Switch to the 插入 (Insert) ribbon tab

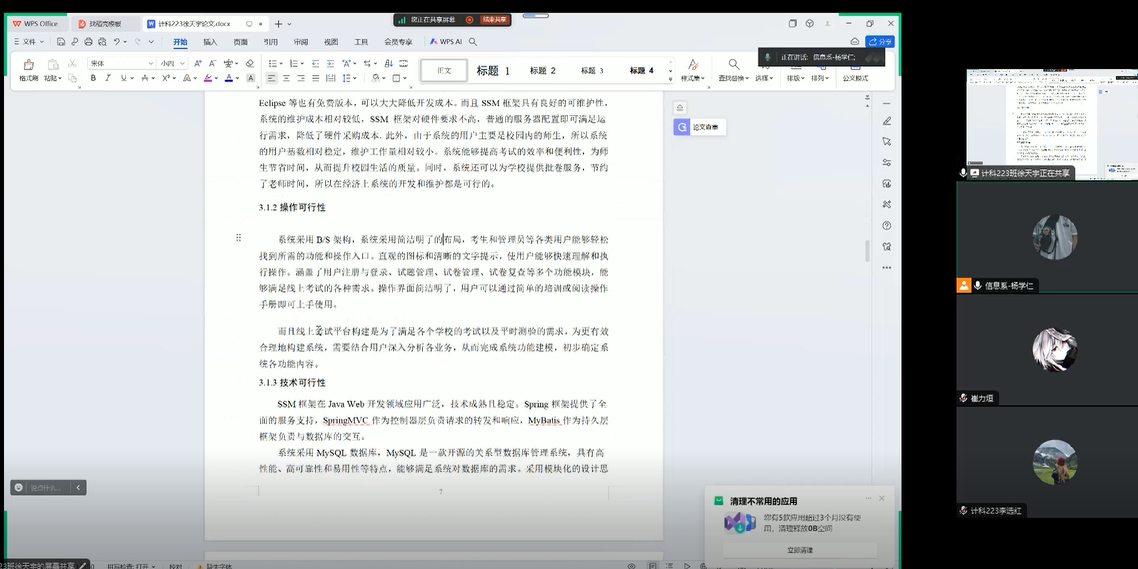click(x=210, y=42)
